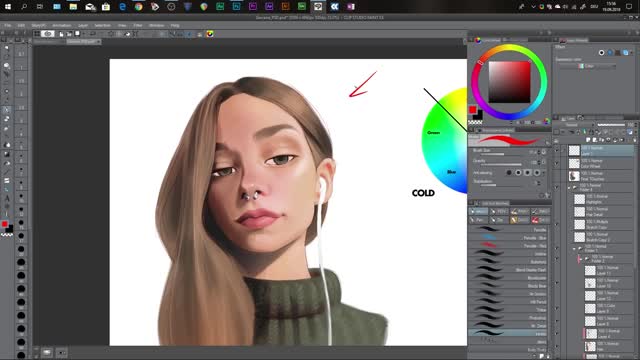
Task: Select the blue Pencille brush preset
Action: pos(508,238)
